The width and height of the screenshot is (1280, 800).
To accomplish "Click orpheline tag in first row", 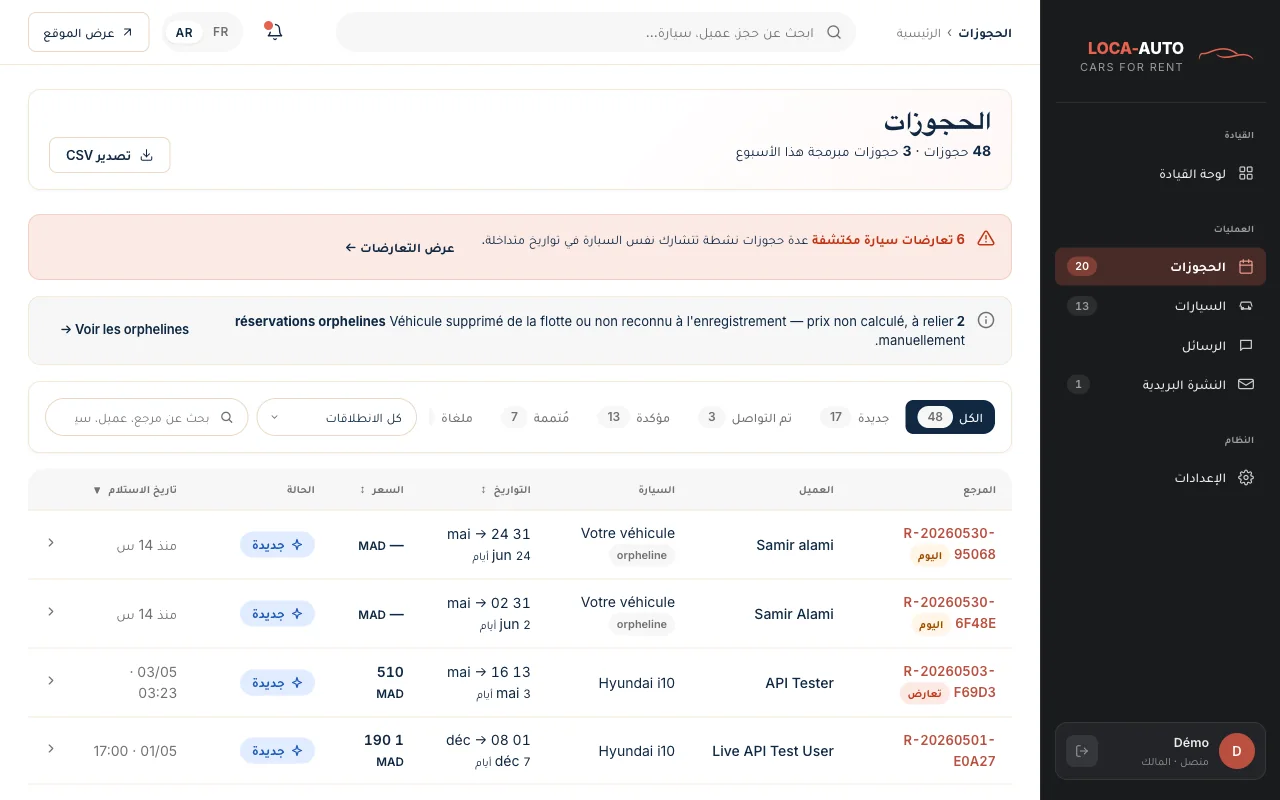I will click(x=642, y=555).
